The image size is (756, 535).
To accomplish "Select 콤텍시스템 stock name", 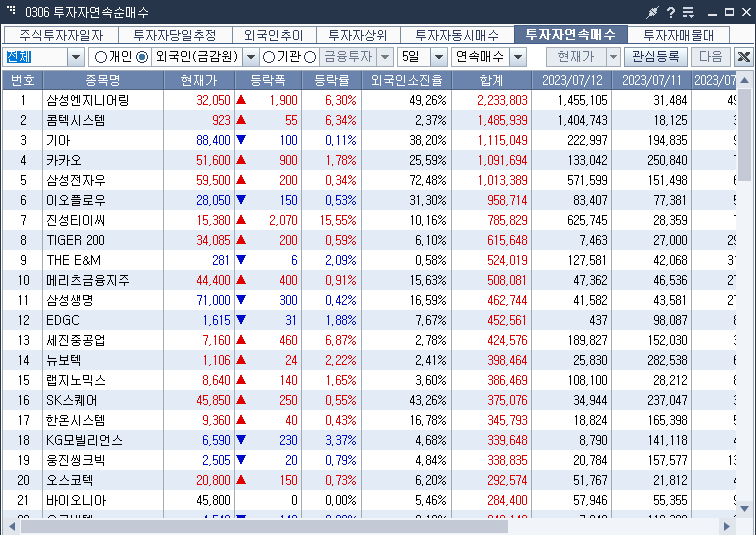I will pyautogui.click(x=76, y=120).
